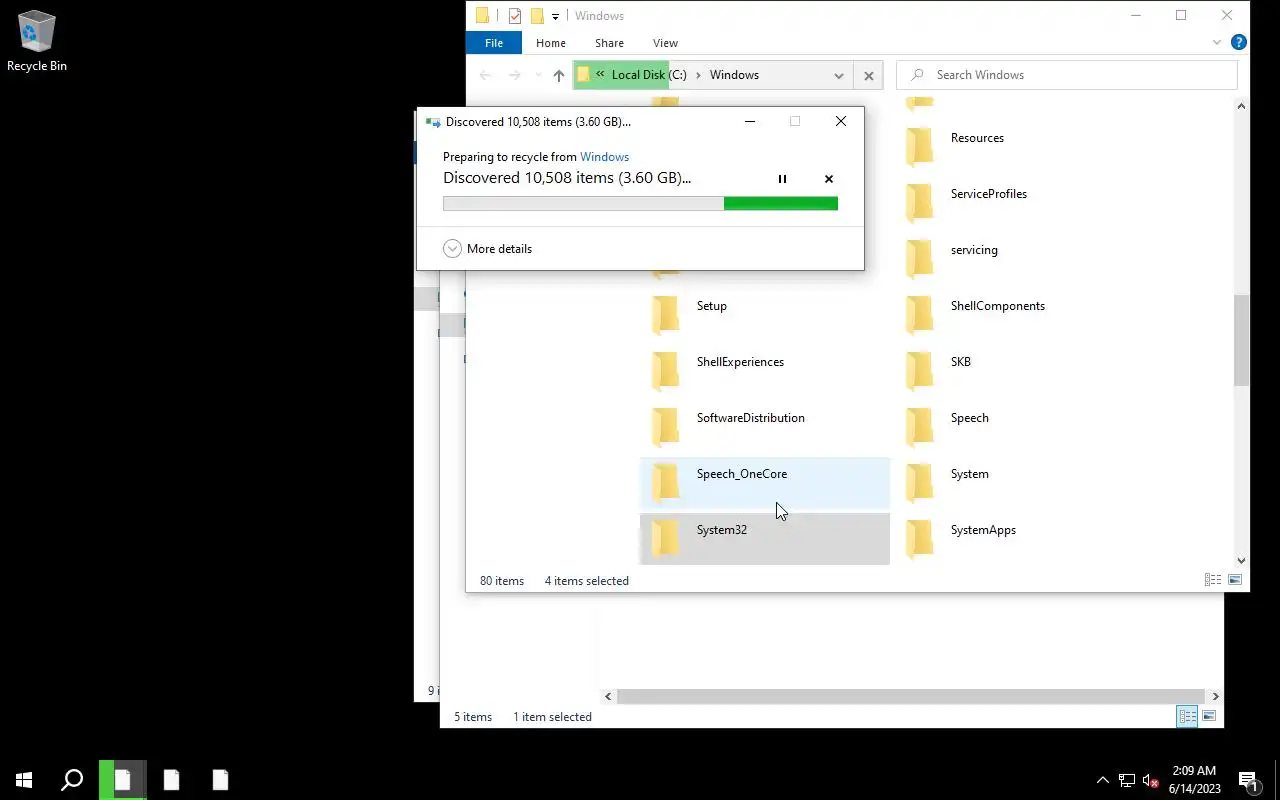Pause the recycle operation
This screenshot has height=800, width=1280.
782,179
